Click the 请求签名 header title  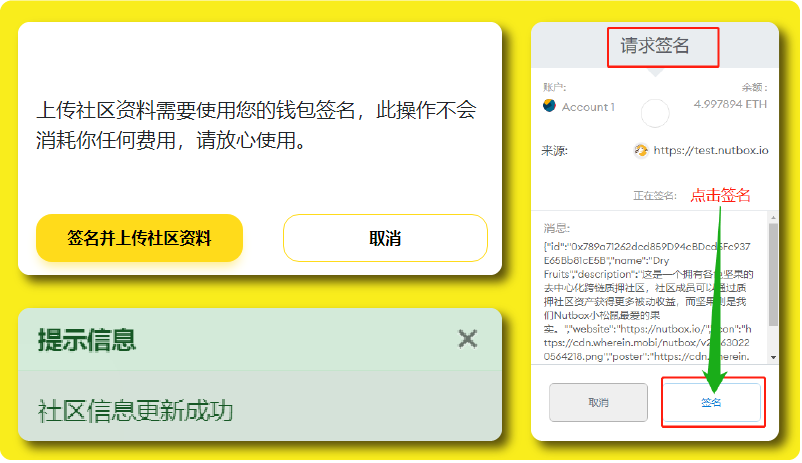click(655, 46)
